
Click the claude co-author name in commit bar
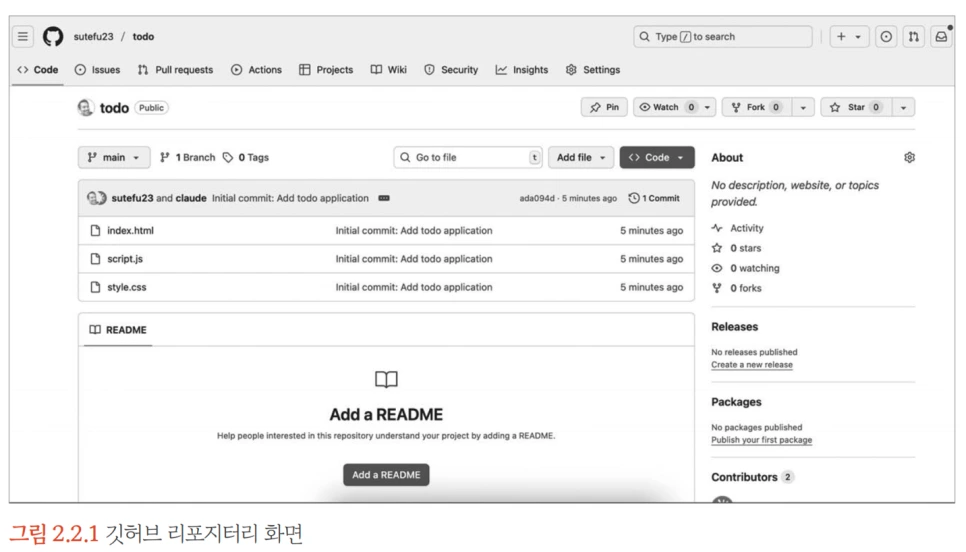pyautogui.click(x=191, y=198)
